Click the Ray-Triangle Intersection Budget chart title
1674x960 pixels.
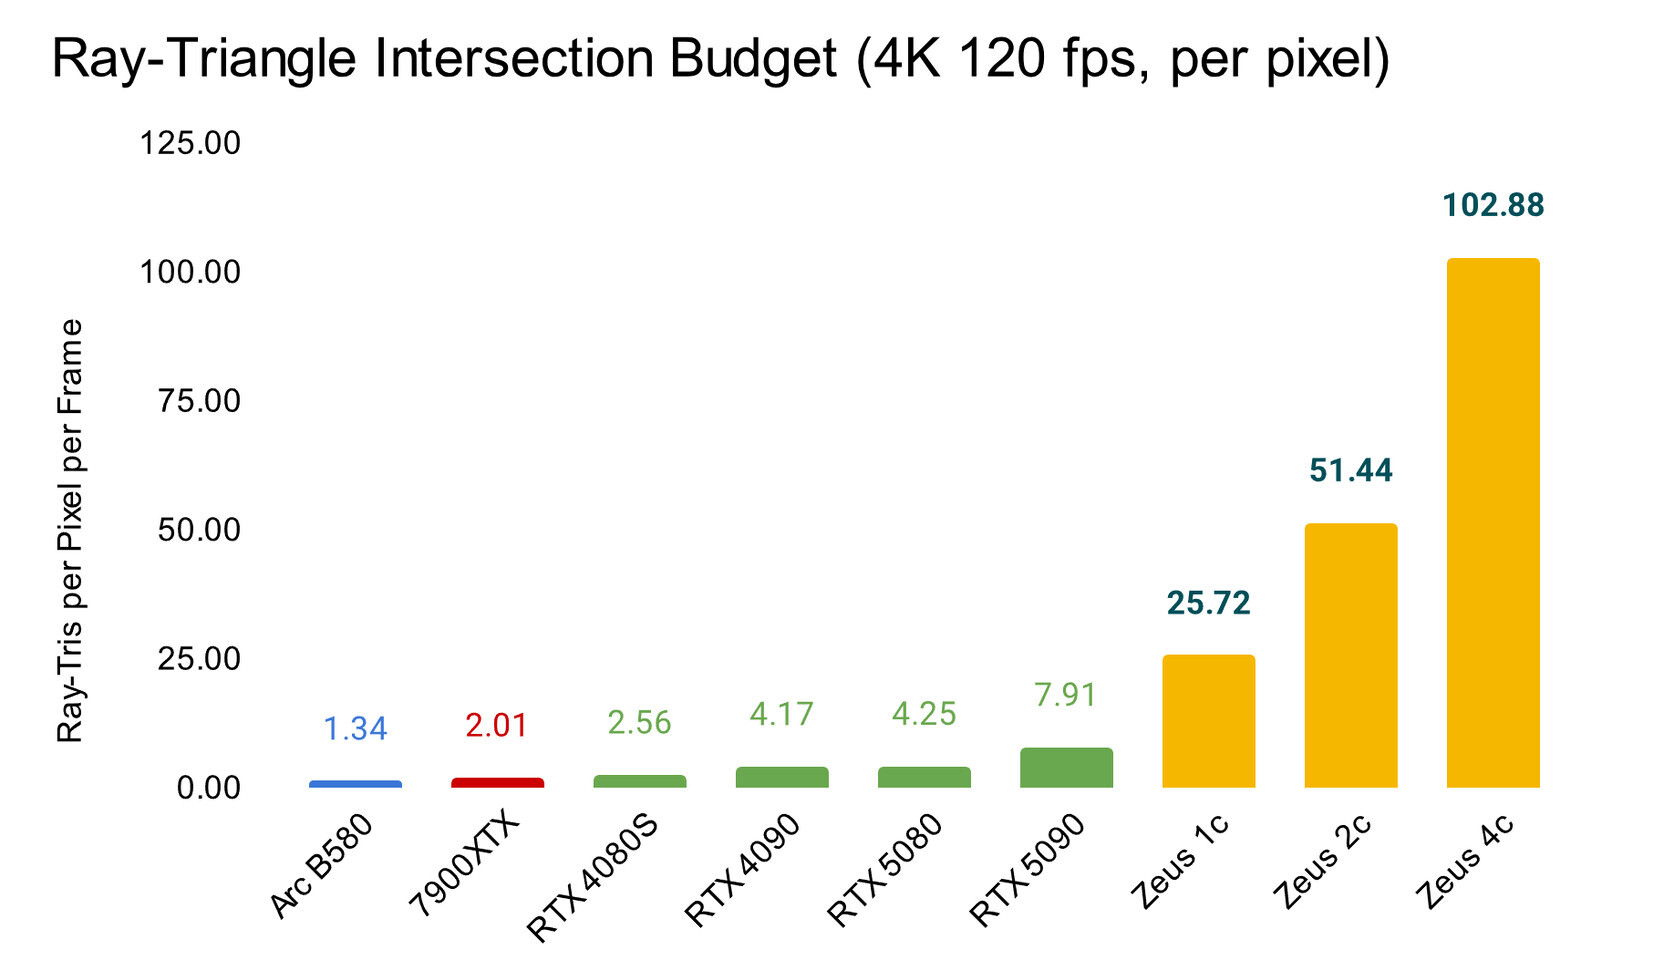tap(720, 59)
